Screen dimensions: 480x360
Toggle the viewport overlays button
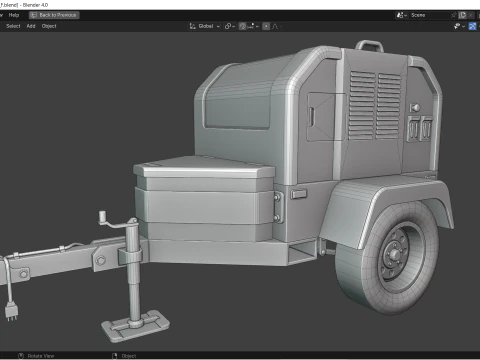point(472,26)
